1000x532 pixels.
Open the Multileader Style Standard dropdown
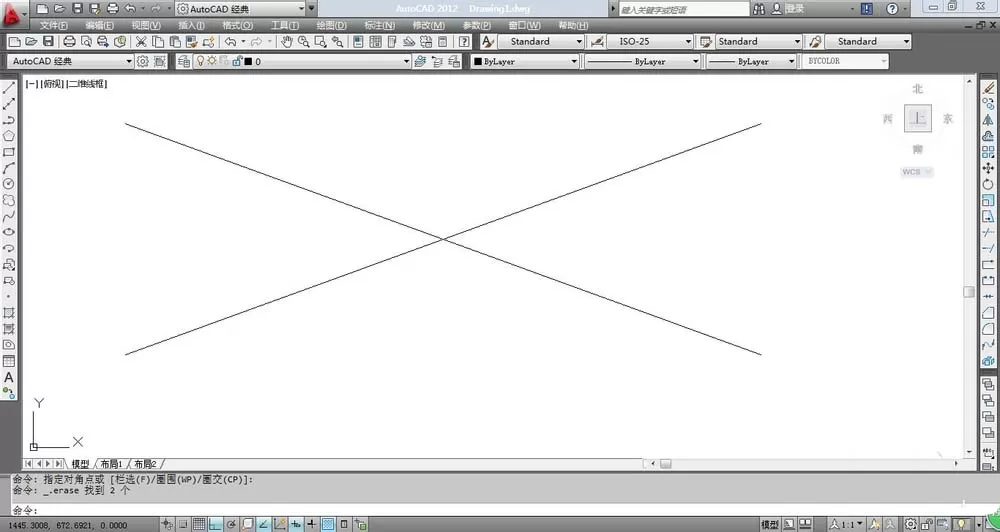[x=868, y=41]
